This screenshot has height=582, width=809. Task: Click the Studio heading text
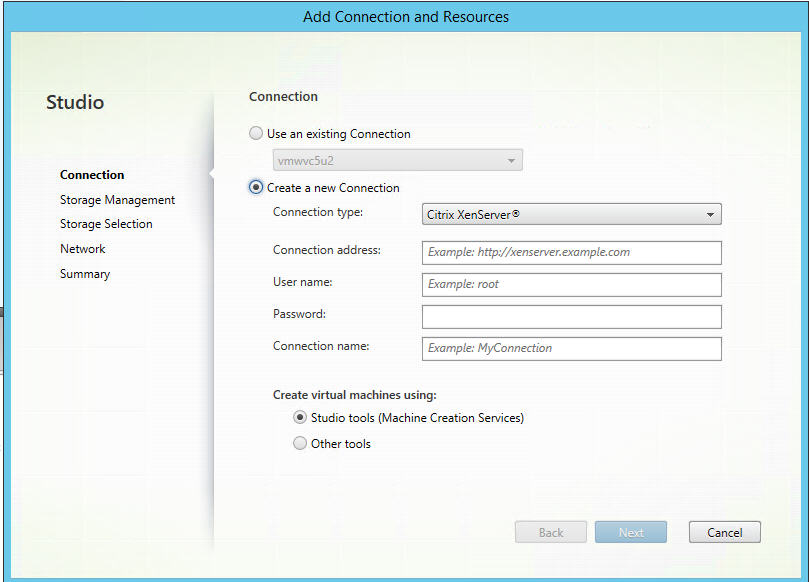[75, 102]
